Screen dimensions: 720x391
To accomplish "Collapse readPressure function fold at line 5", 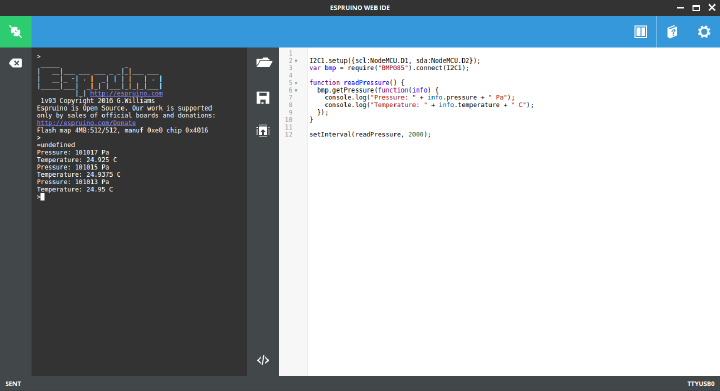I will 296,83.
